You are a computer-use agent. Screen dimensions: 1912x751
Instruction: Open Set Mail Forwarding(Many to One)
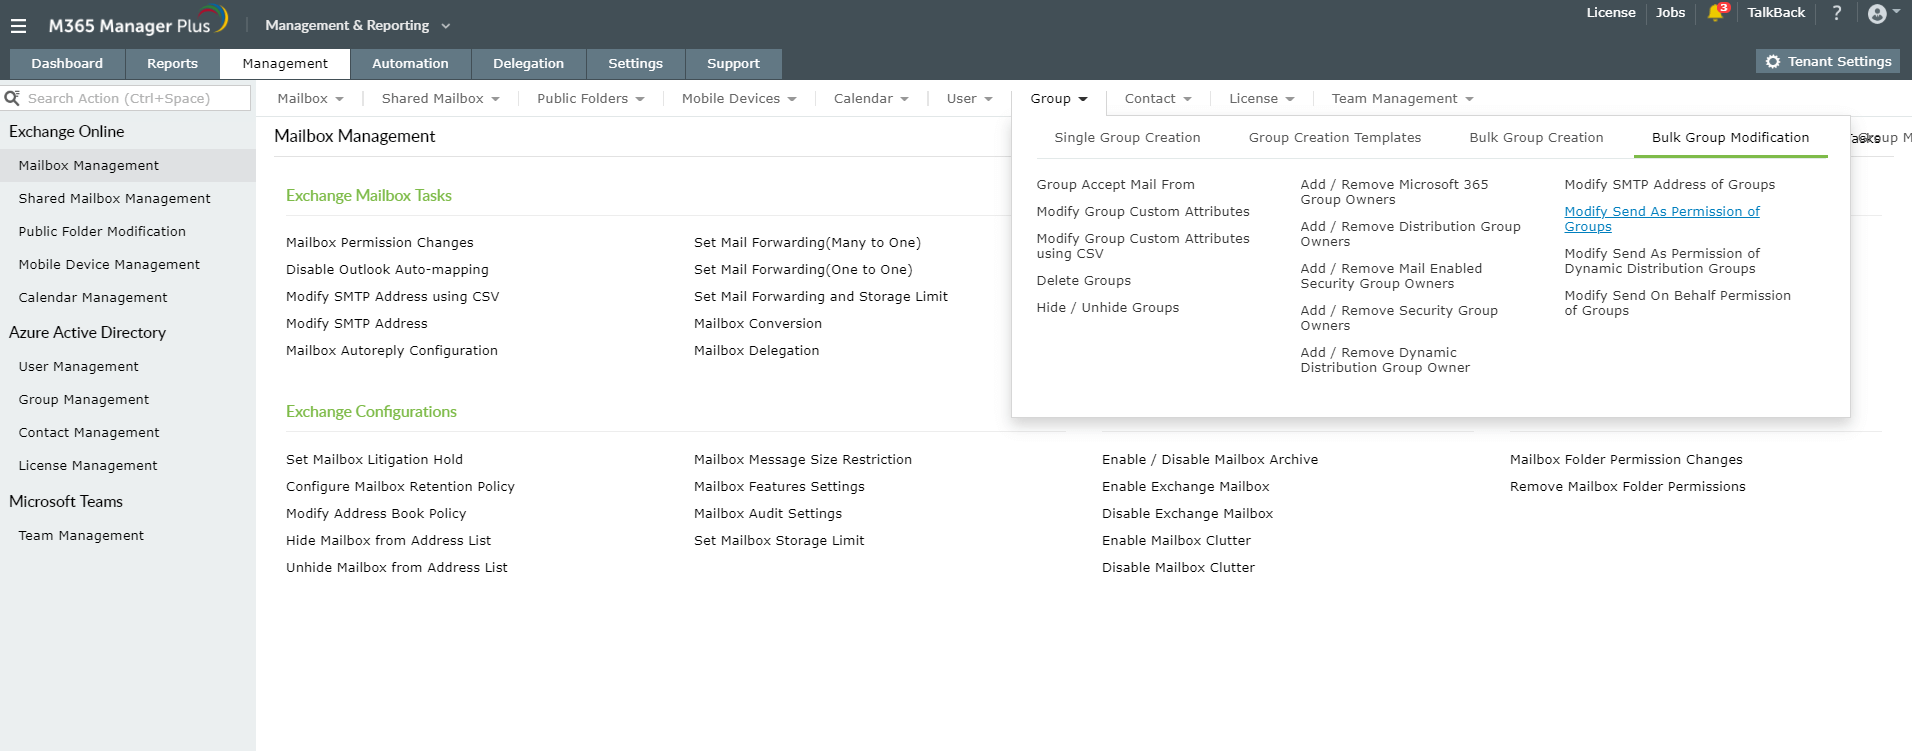pos(807,243)
